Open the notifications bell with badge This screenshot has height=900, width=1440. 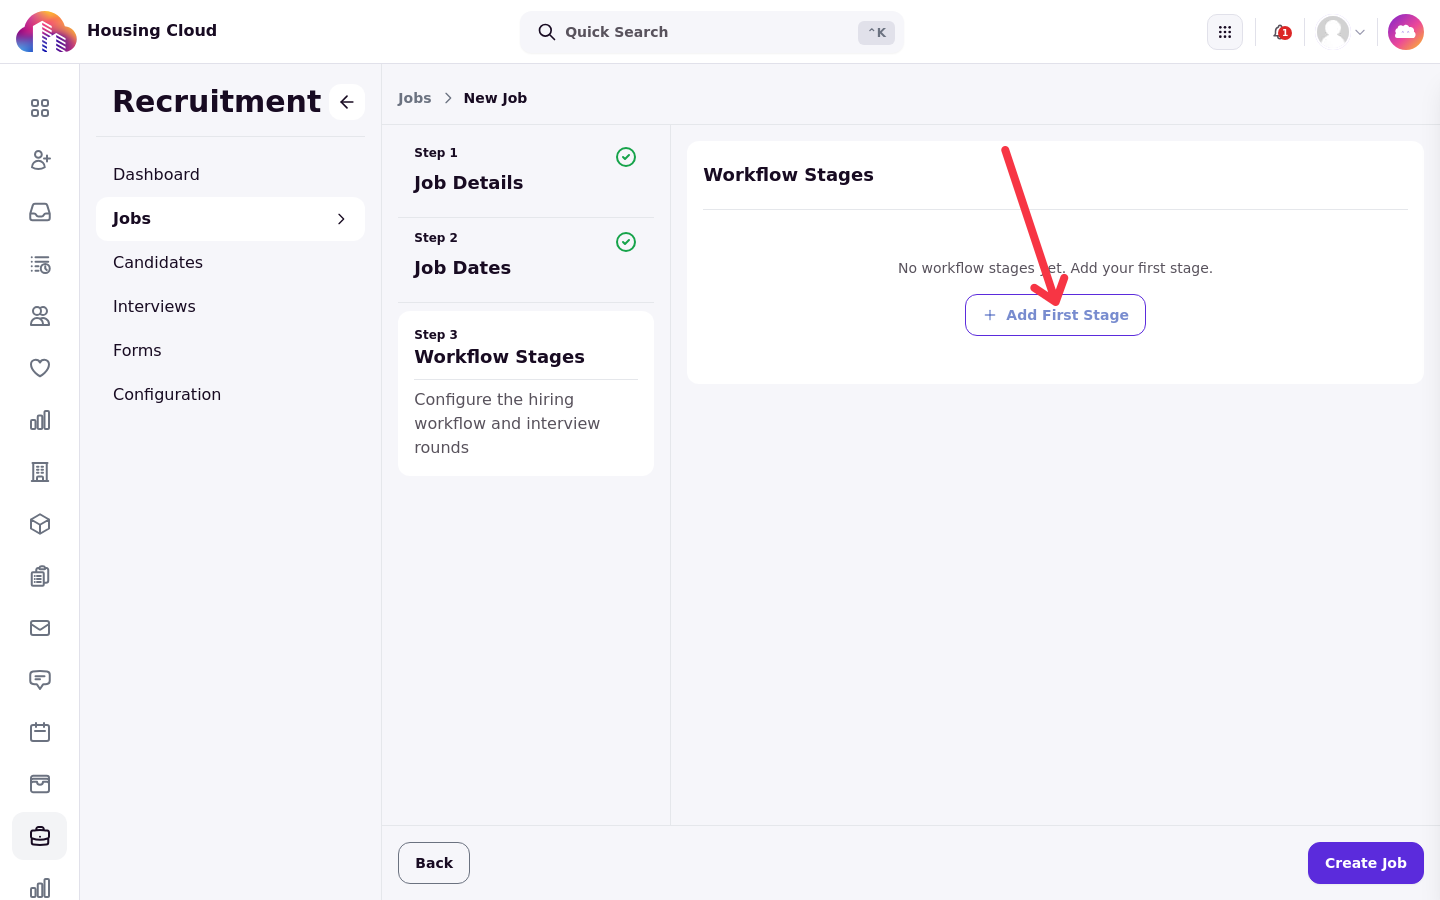pyautogui.click(x=1281, y=32)
